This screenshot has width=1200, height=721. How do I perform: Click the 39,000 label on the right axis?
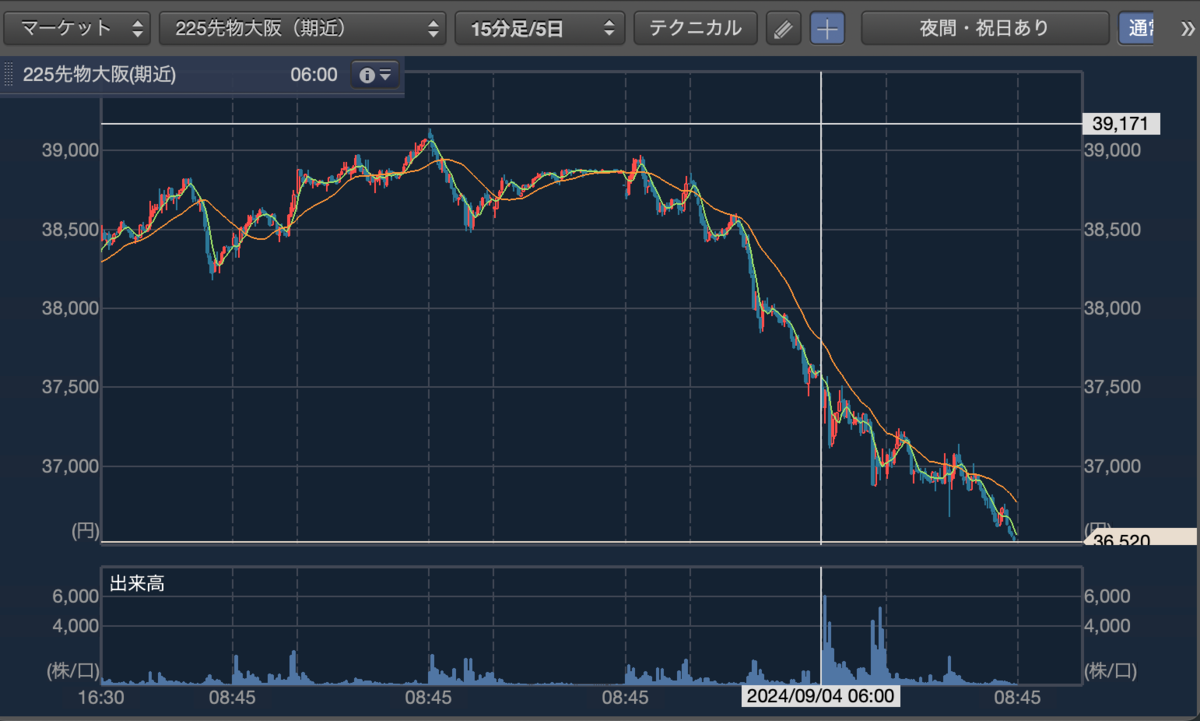pos(1113,150)
